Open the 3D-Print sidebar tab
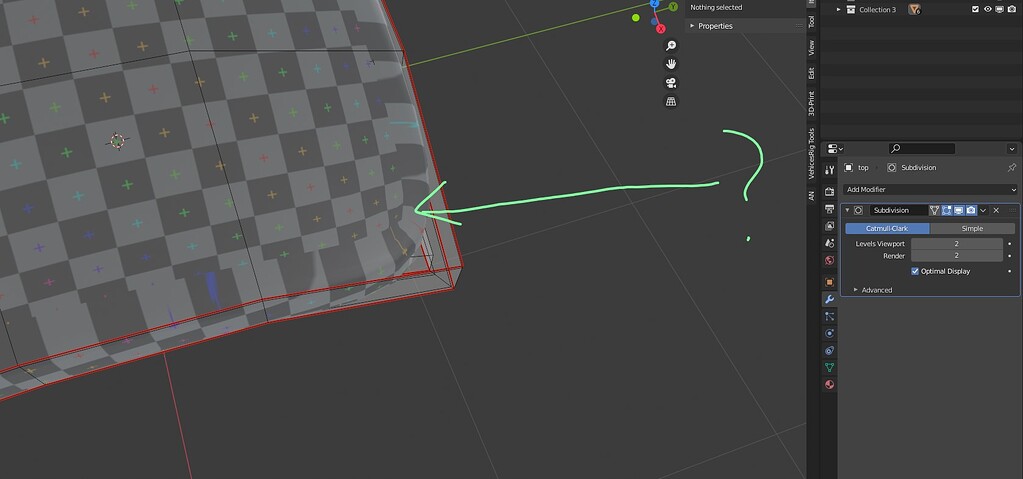Image resolution: width=1023 pixels, height=479 pixels. (812, 103)
